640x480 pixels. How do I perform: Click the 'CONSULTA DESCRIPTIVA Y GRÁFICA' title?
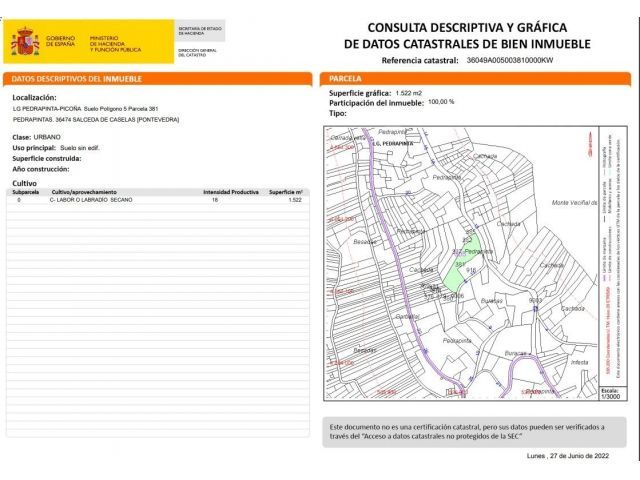pos(467,28)
